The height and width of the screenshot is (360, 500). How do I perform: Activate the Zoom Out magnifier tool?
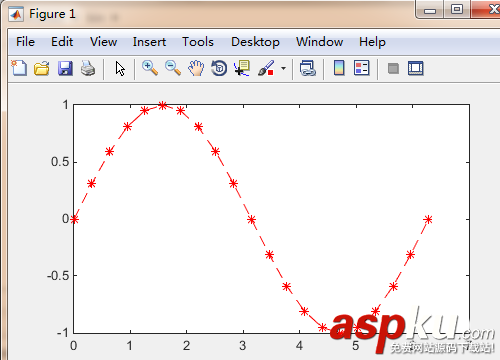pos(173,68)
